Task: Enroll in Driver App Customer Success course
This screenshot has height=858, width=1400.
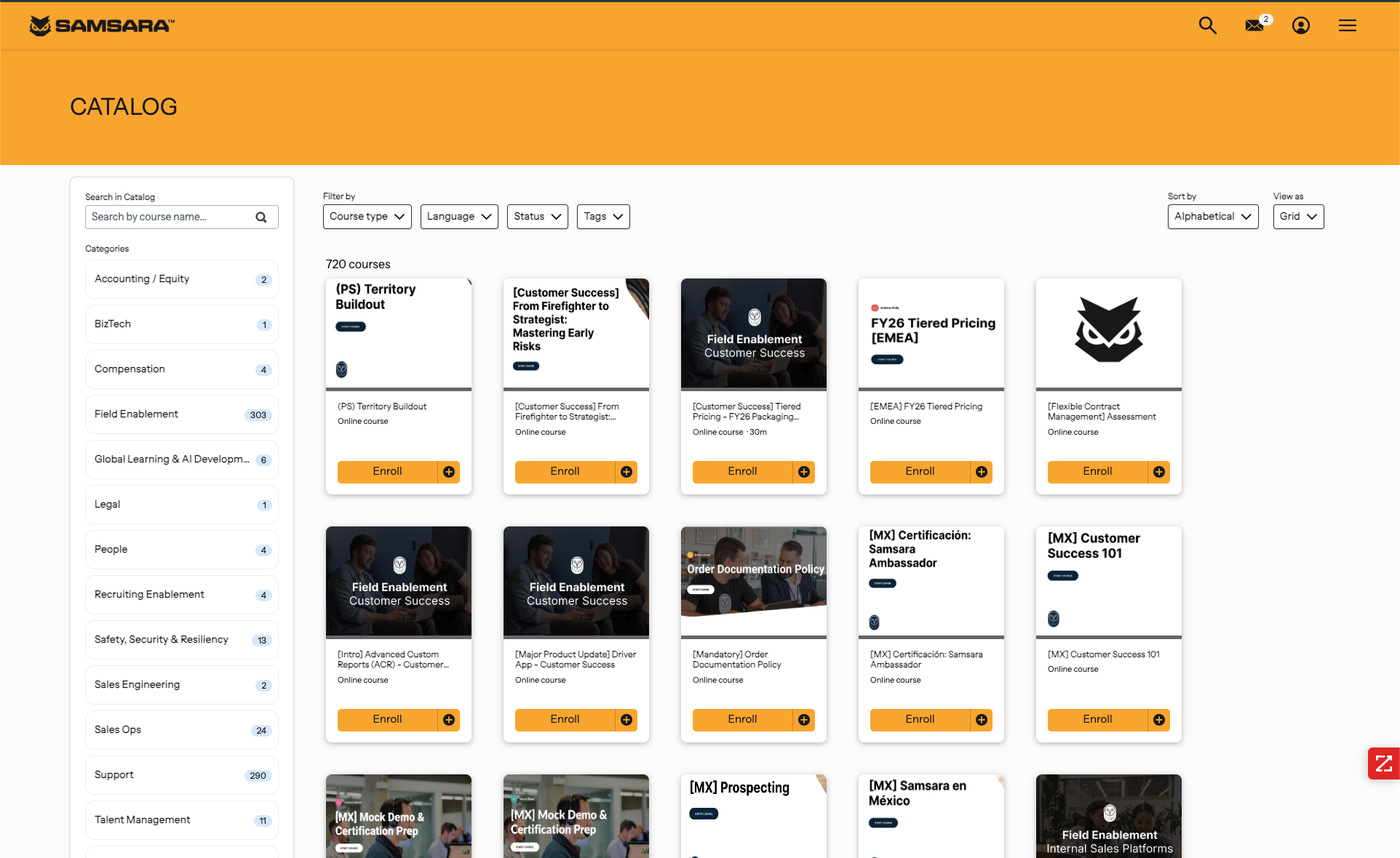Action: point(565,720)
